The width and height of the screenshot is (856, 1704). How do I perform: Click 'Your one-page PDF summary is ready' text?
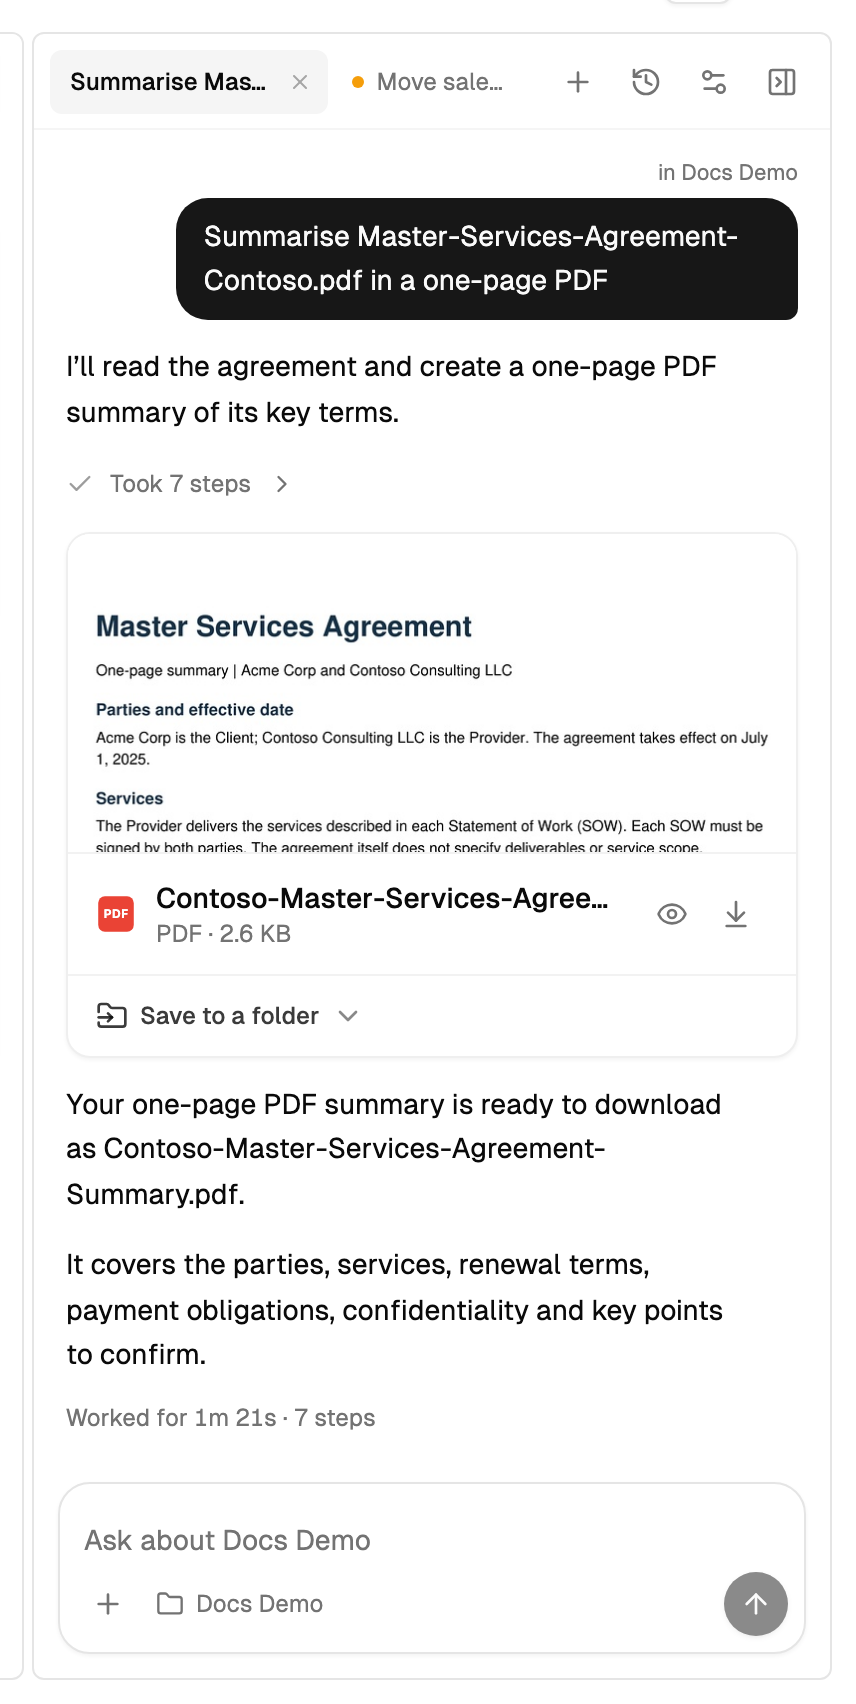(x=394, y=1149)
